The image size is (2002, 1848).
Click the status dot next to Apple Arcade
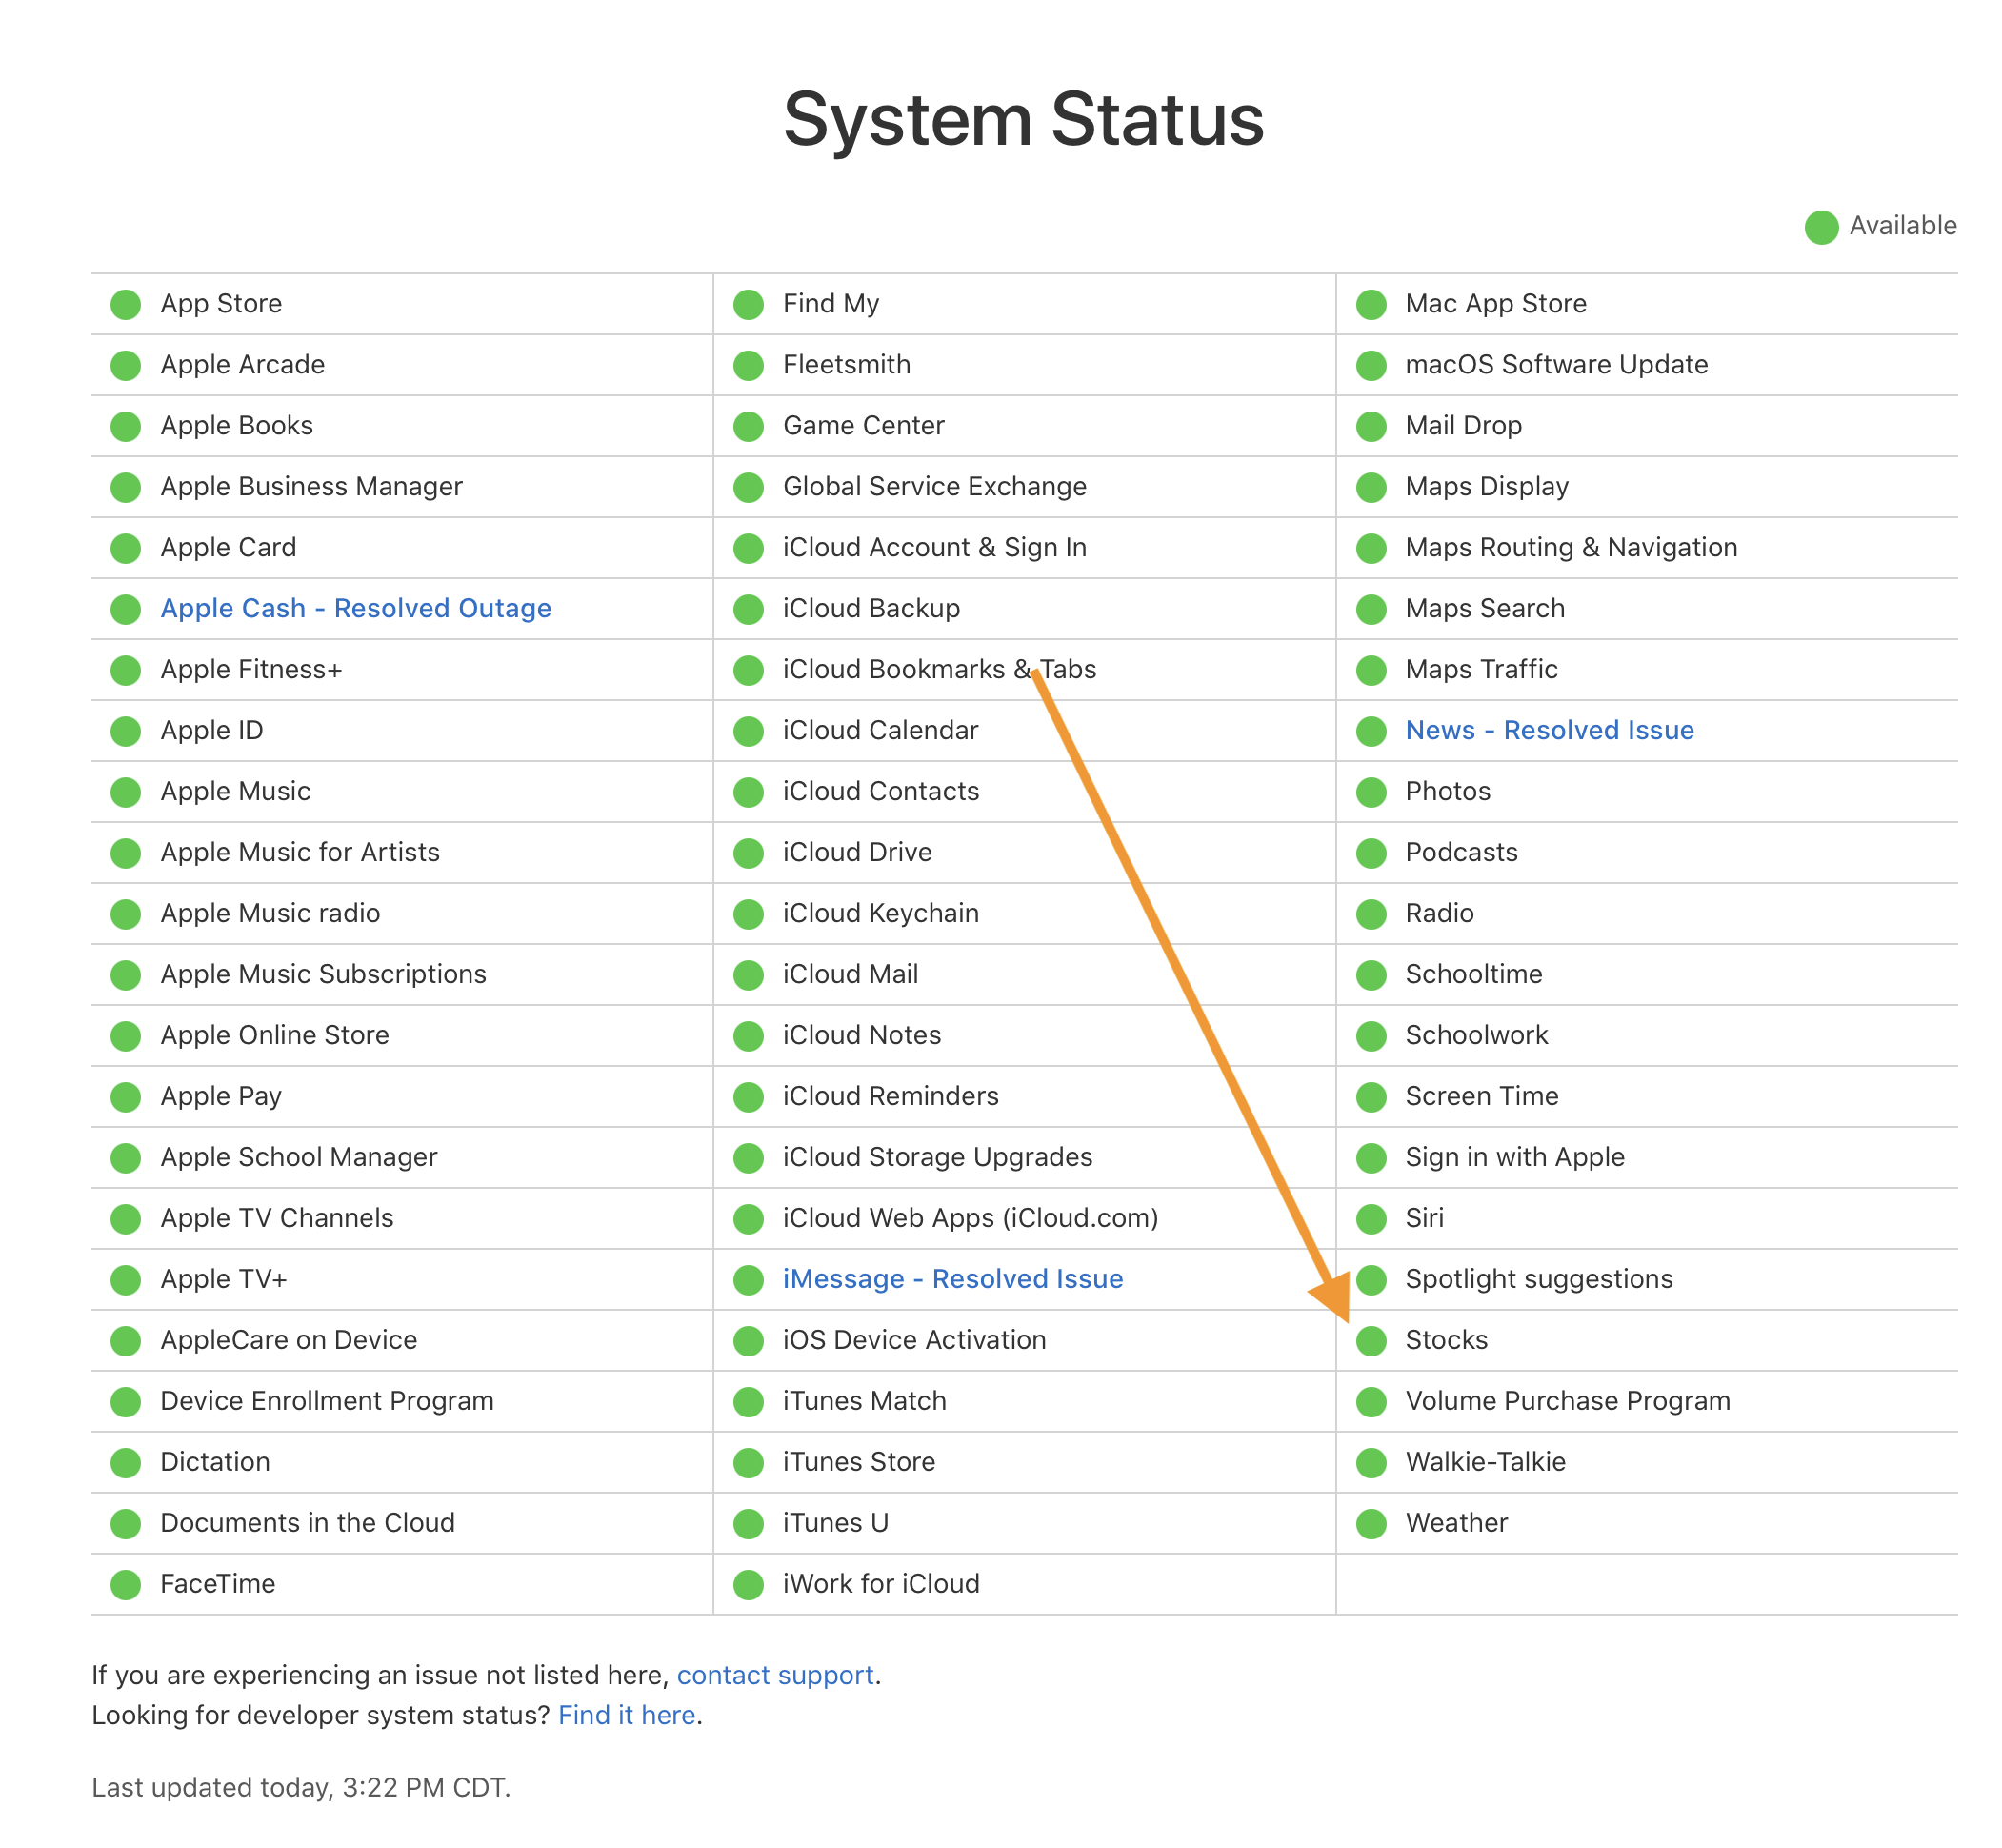coord(126,365)
